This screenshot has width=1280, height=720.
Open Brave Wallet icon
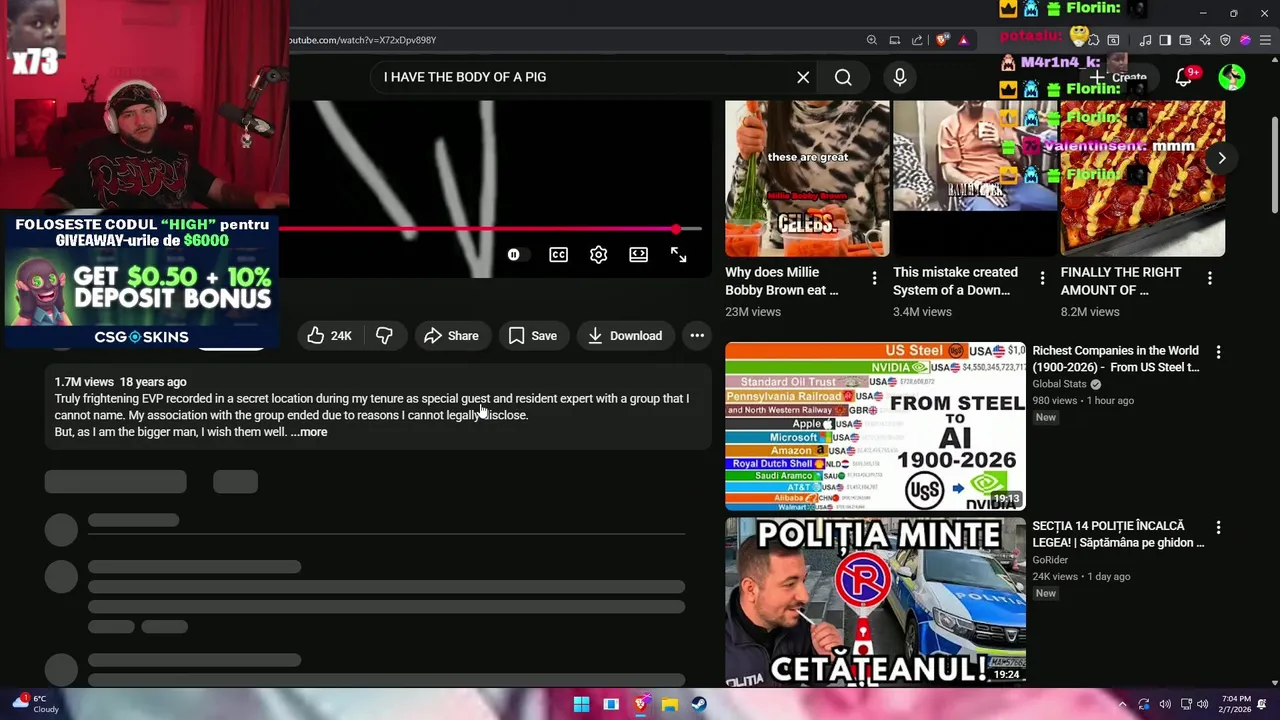coord(1186,40)
